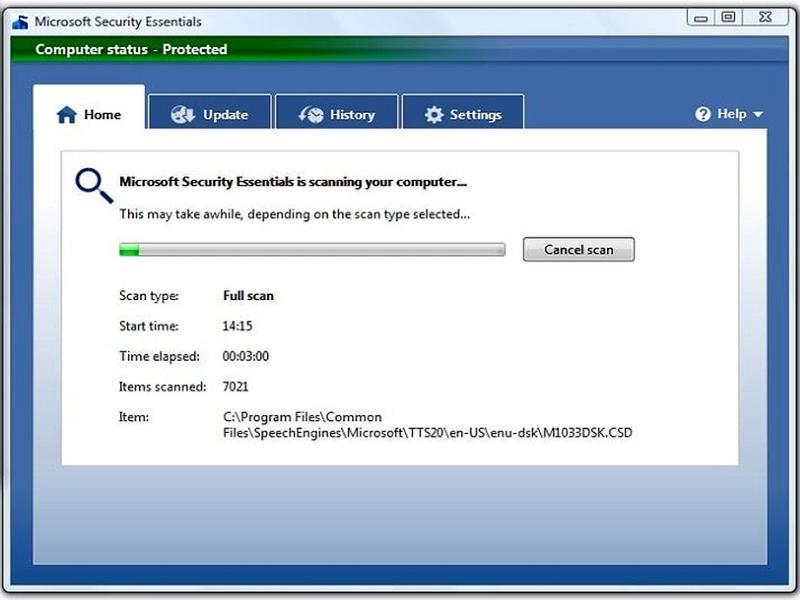Switch to the Home tab label
Image resolution: width=800 pixels, height=600 pixels.
coord(103,115)
